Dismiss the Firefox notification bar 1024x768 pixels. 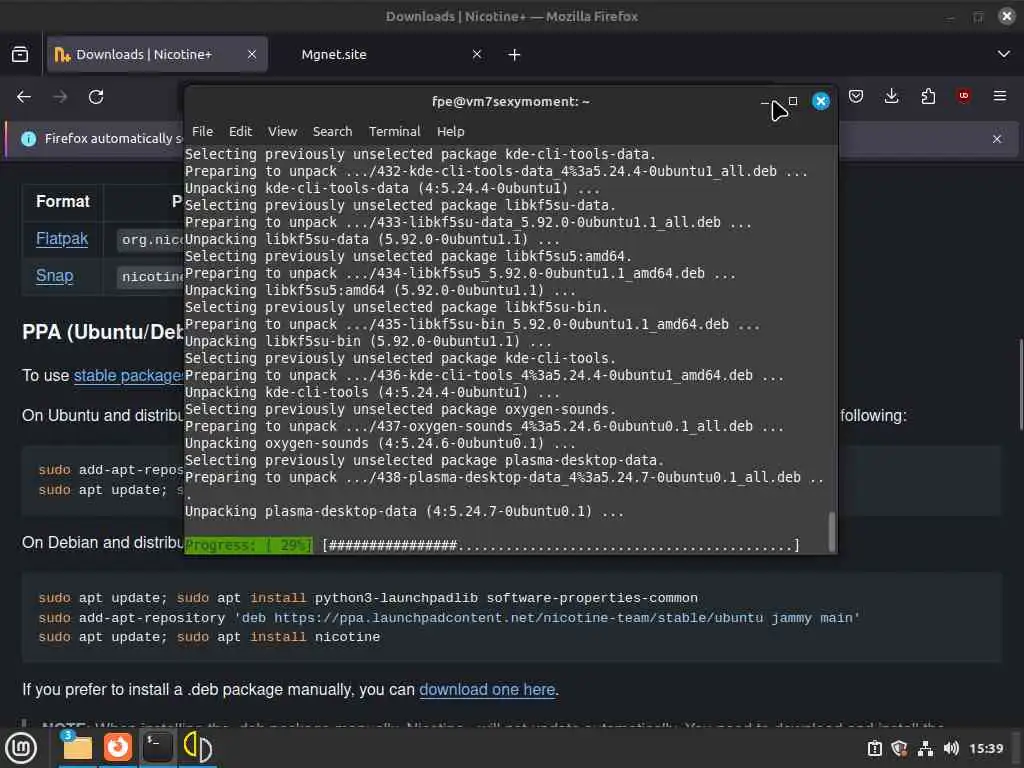997,138
